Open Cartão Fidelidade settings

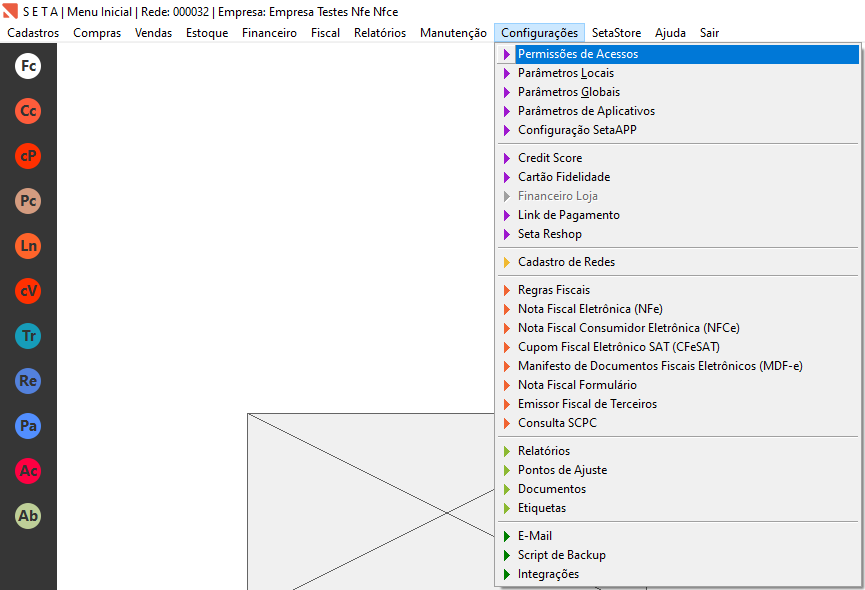(679, 177)
